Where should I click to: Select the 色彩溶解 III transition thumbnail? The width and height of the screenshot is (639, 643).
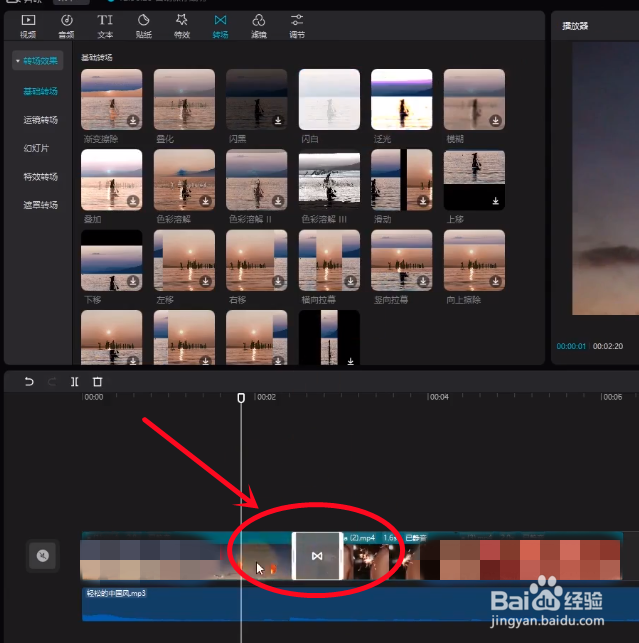pos(329,180)
